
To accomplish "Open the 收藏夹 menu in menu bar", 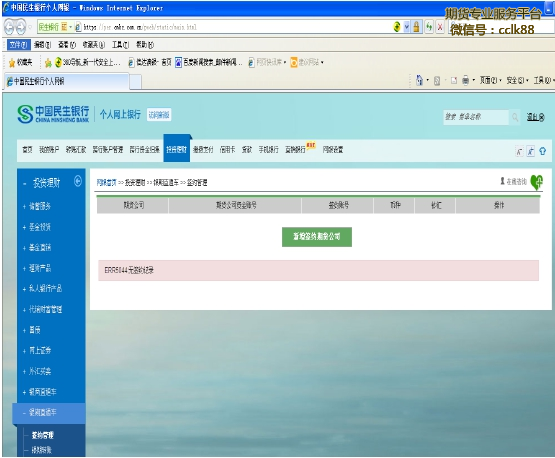I will [93, 45].
